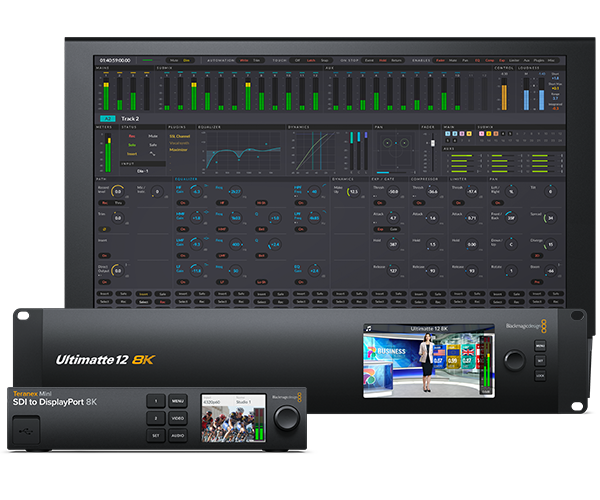Toggle the Mute button in the top bar
Image resolution: width=600 pixels, height=500 pixels.
click(174, 60)
